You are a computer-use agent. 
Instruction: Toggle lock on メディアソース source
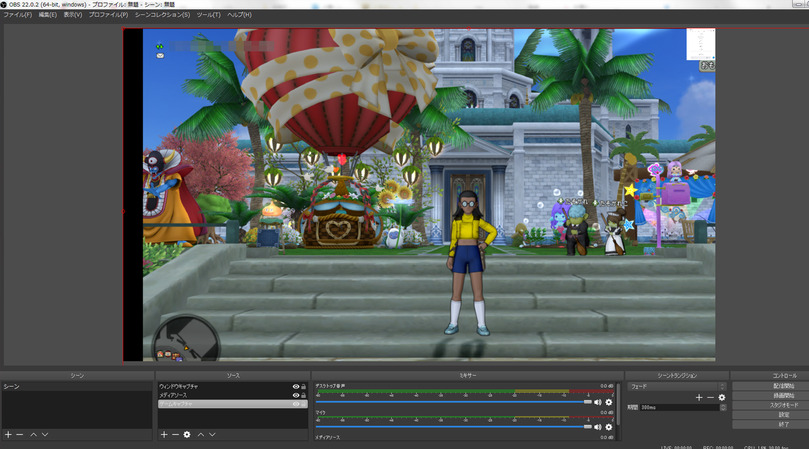coord(303,395)
